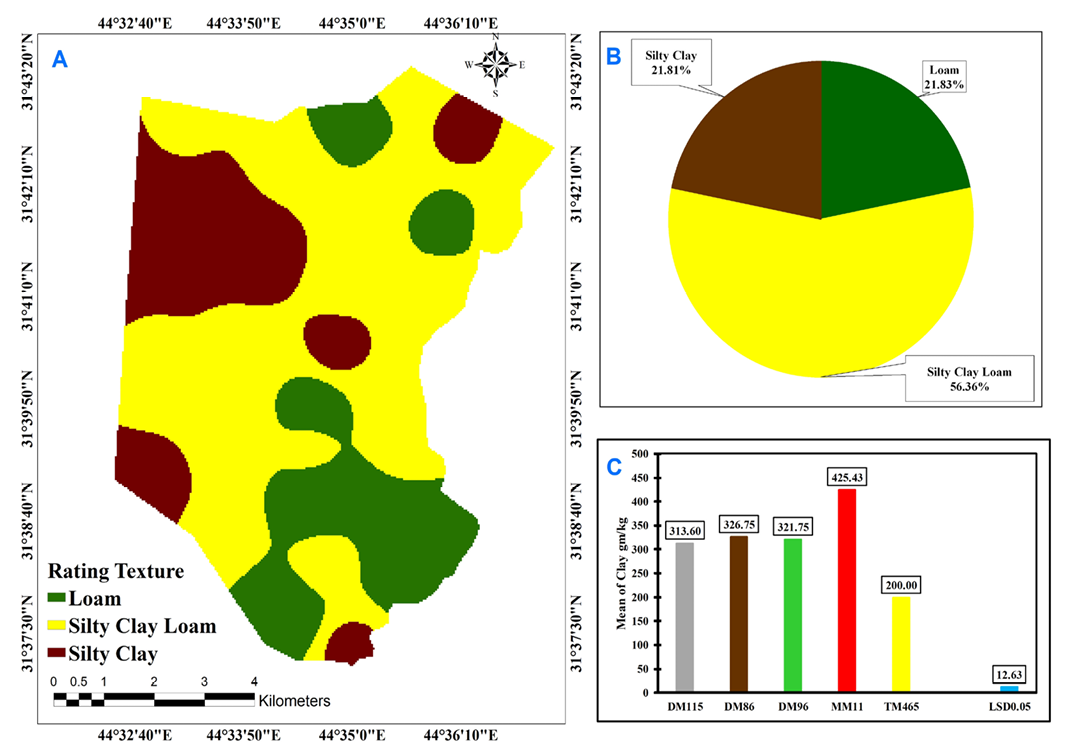Screen dimensions: 1065x751
Task: Click the '450' y-axis tick label
Action: tap(640, 477)
